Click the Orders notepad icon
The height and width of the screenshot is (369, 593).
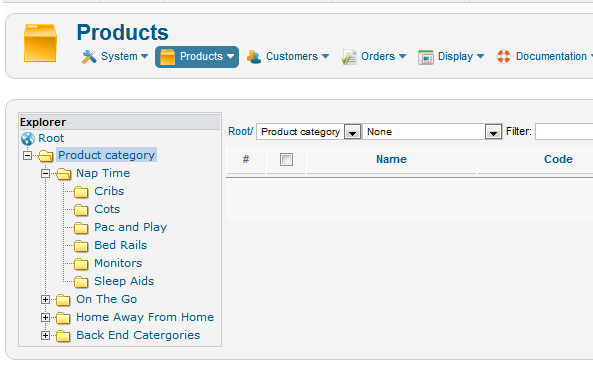pos(349,57)
